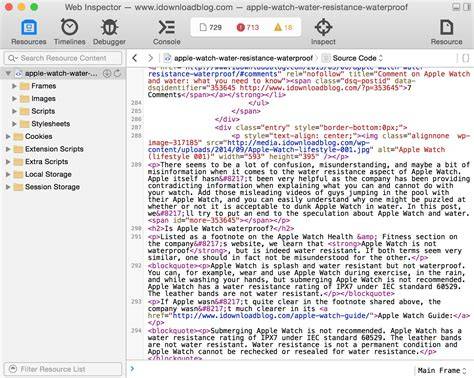Image resolution: width=474 pixels, height=378 pixels.
Task: Click the Filter Resource List field
Action: [x=63, y=369]
